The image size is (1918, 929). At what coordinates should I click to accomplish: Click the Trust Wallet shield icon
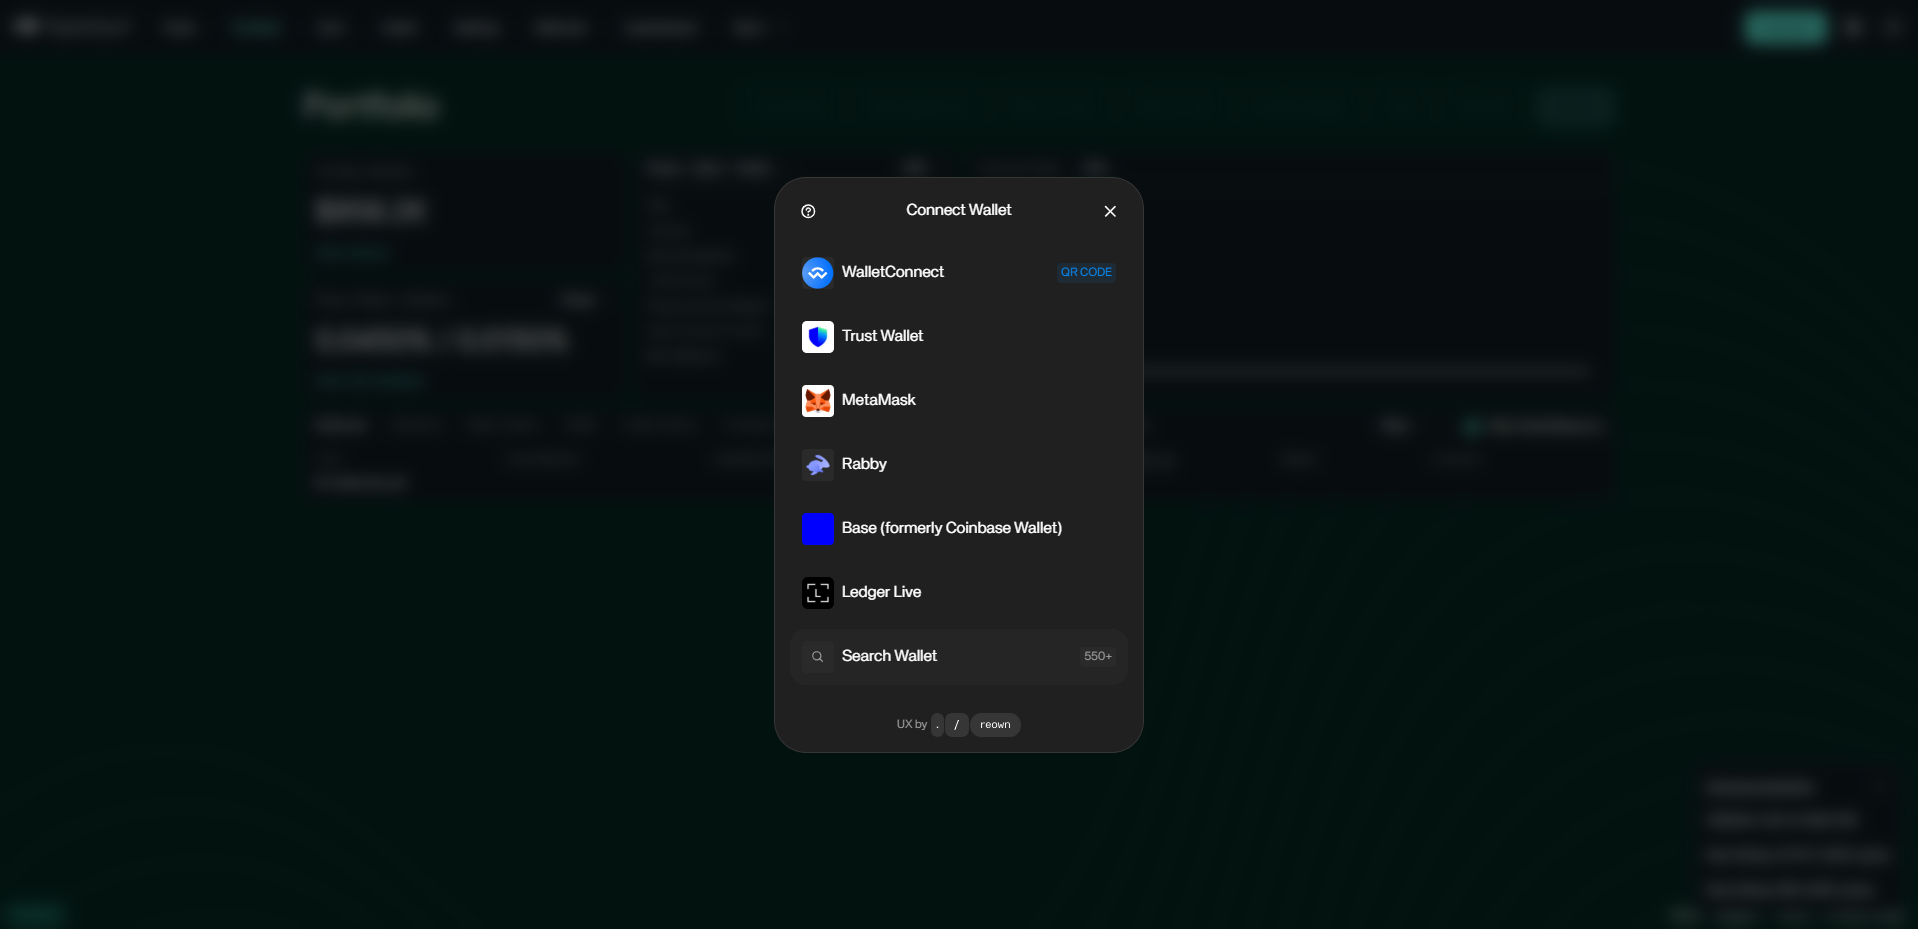point(818,337)
